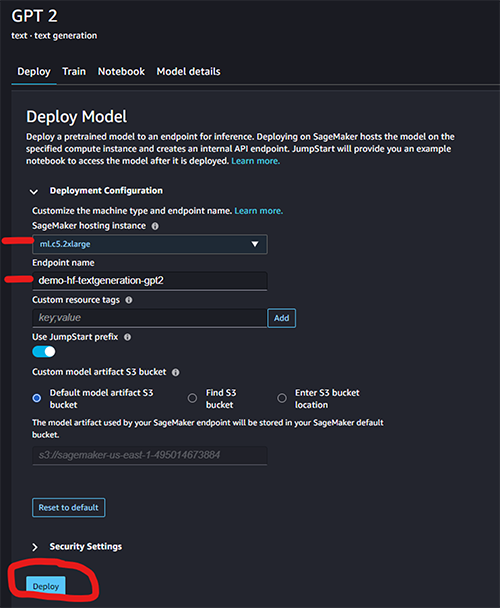500x608 pixels.
Task: Open the ml.c5.2xlarge hosting instance dropdown
Action: (x=150, y=244)
